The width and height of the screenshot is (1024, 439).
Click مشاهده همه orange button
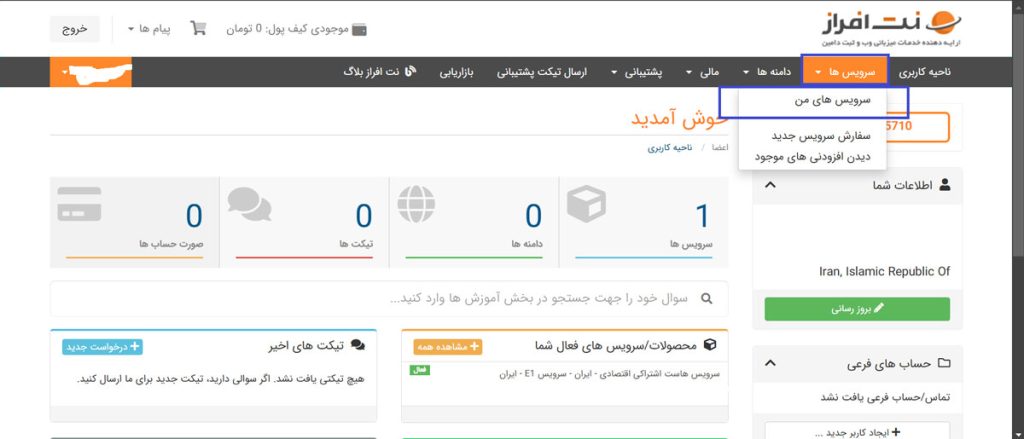447,346
